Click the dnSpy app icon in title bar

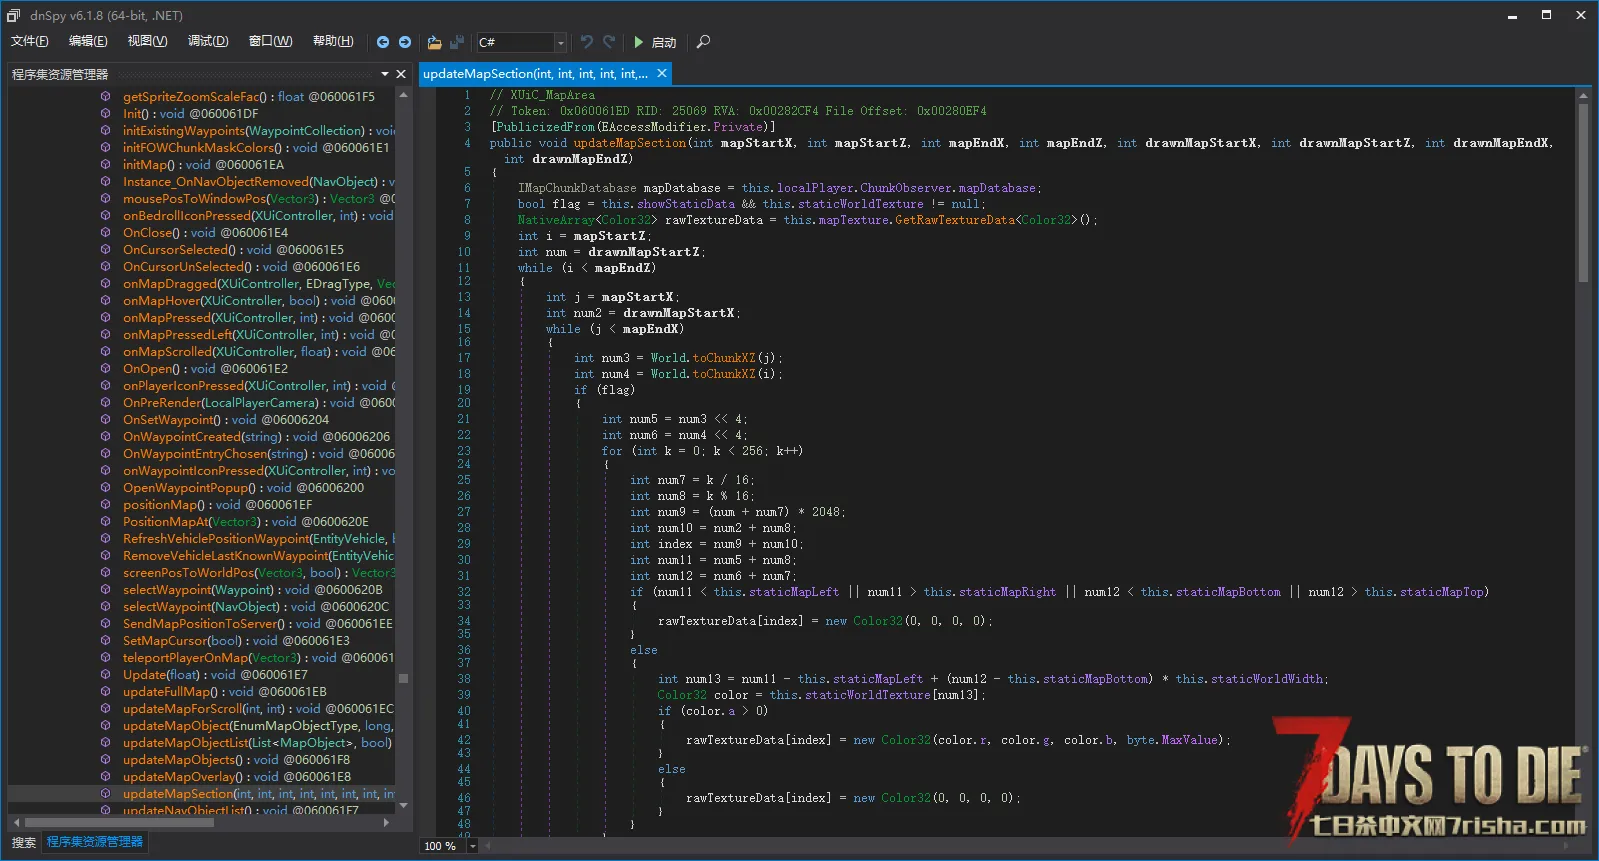click(13, 15)
